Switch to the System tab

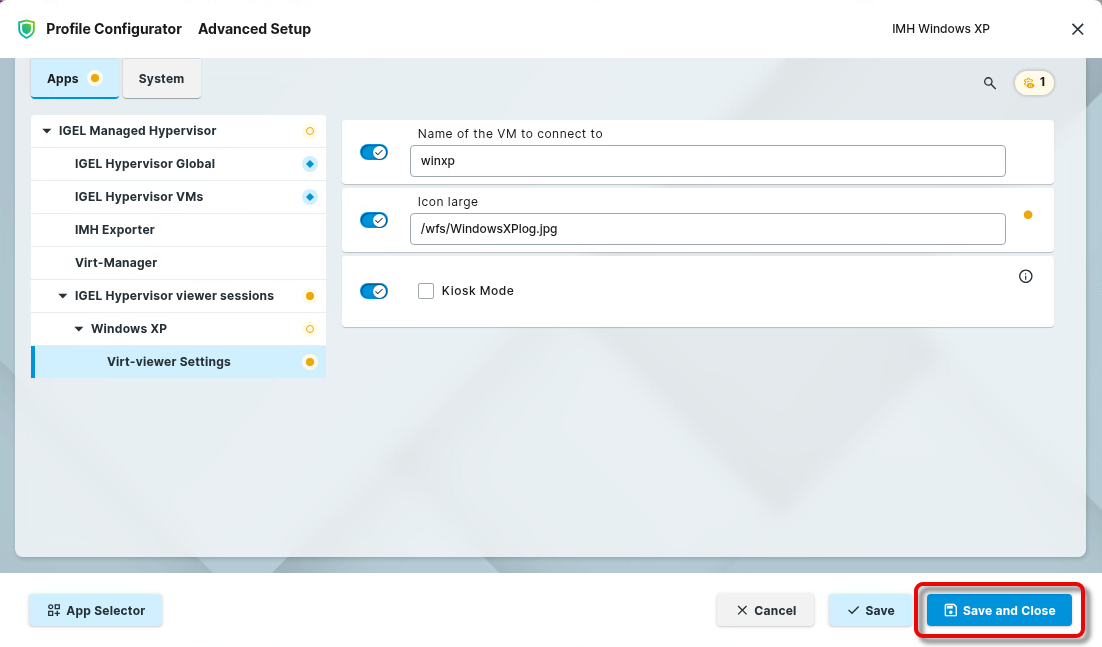tap(161, 79)
